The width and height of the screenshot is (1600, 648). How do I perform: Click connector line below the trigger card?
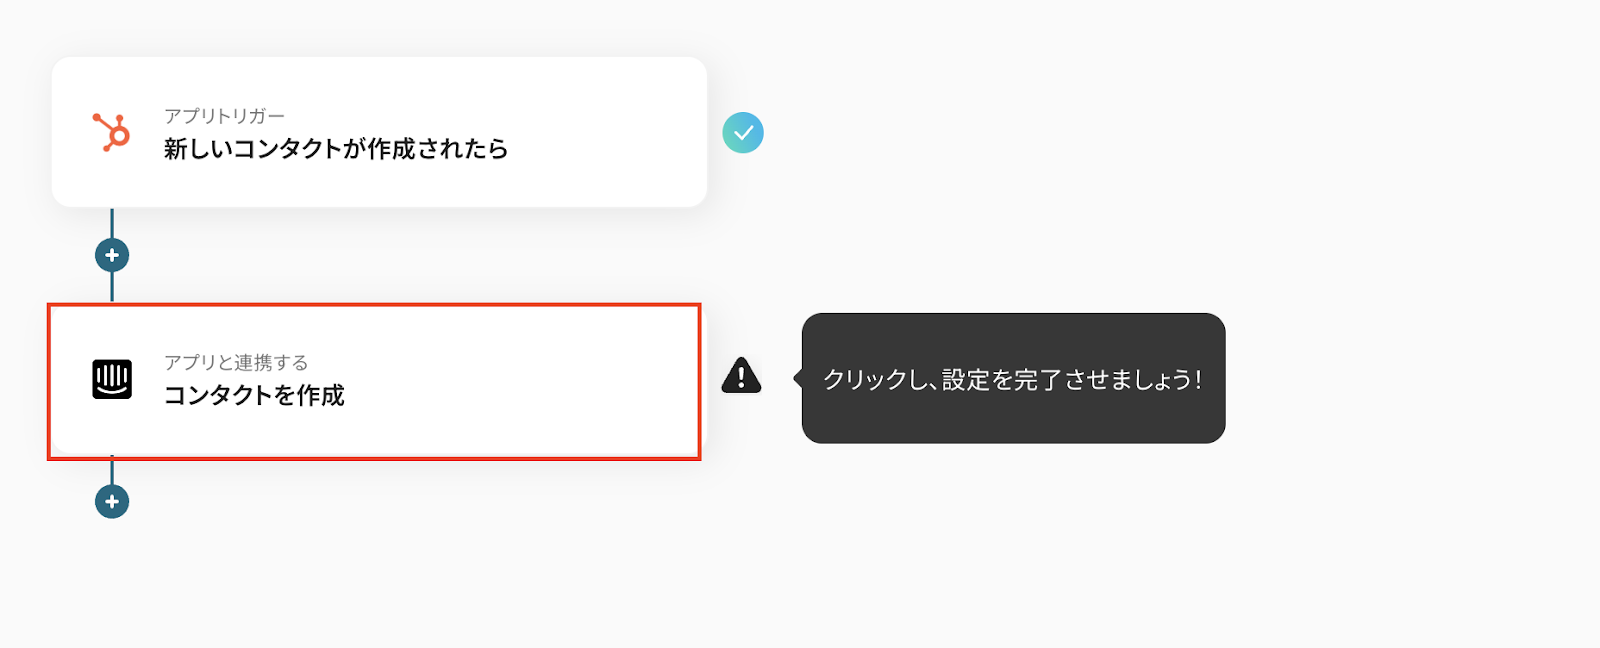[x=112, y=222]
